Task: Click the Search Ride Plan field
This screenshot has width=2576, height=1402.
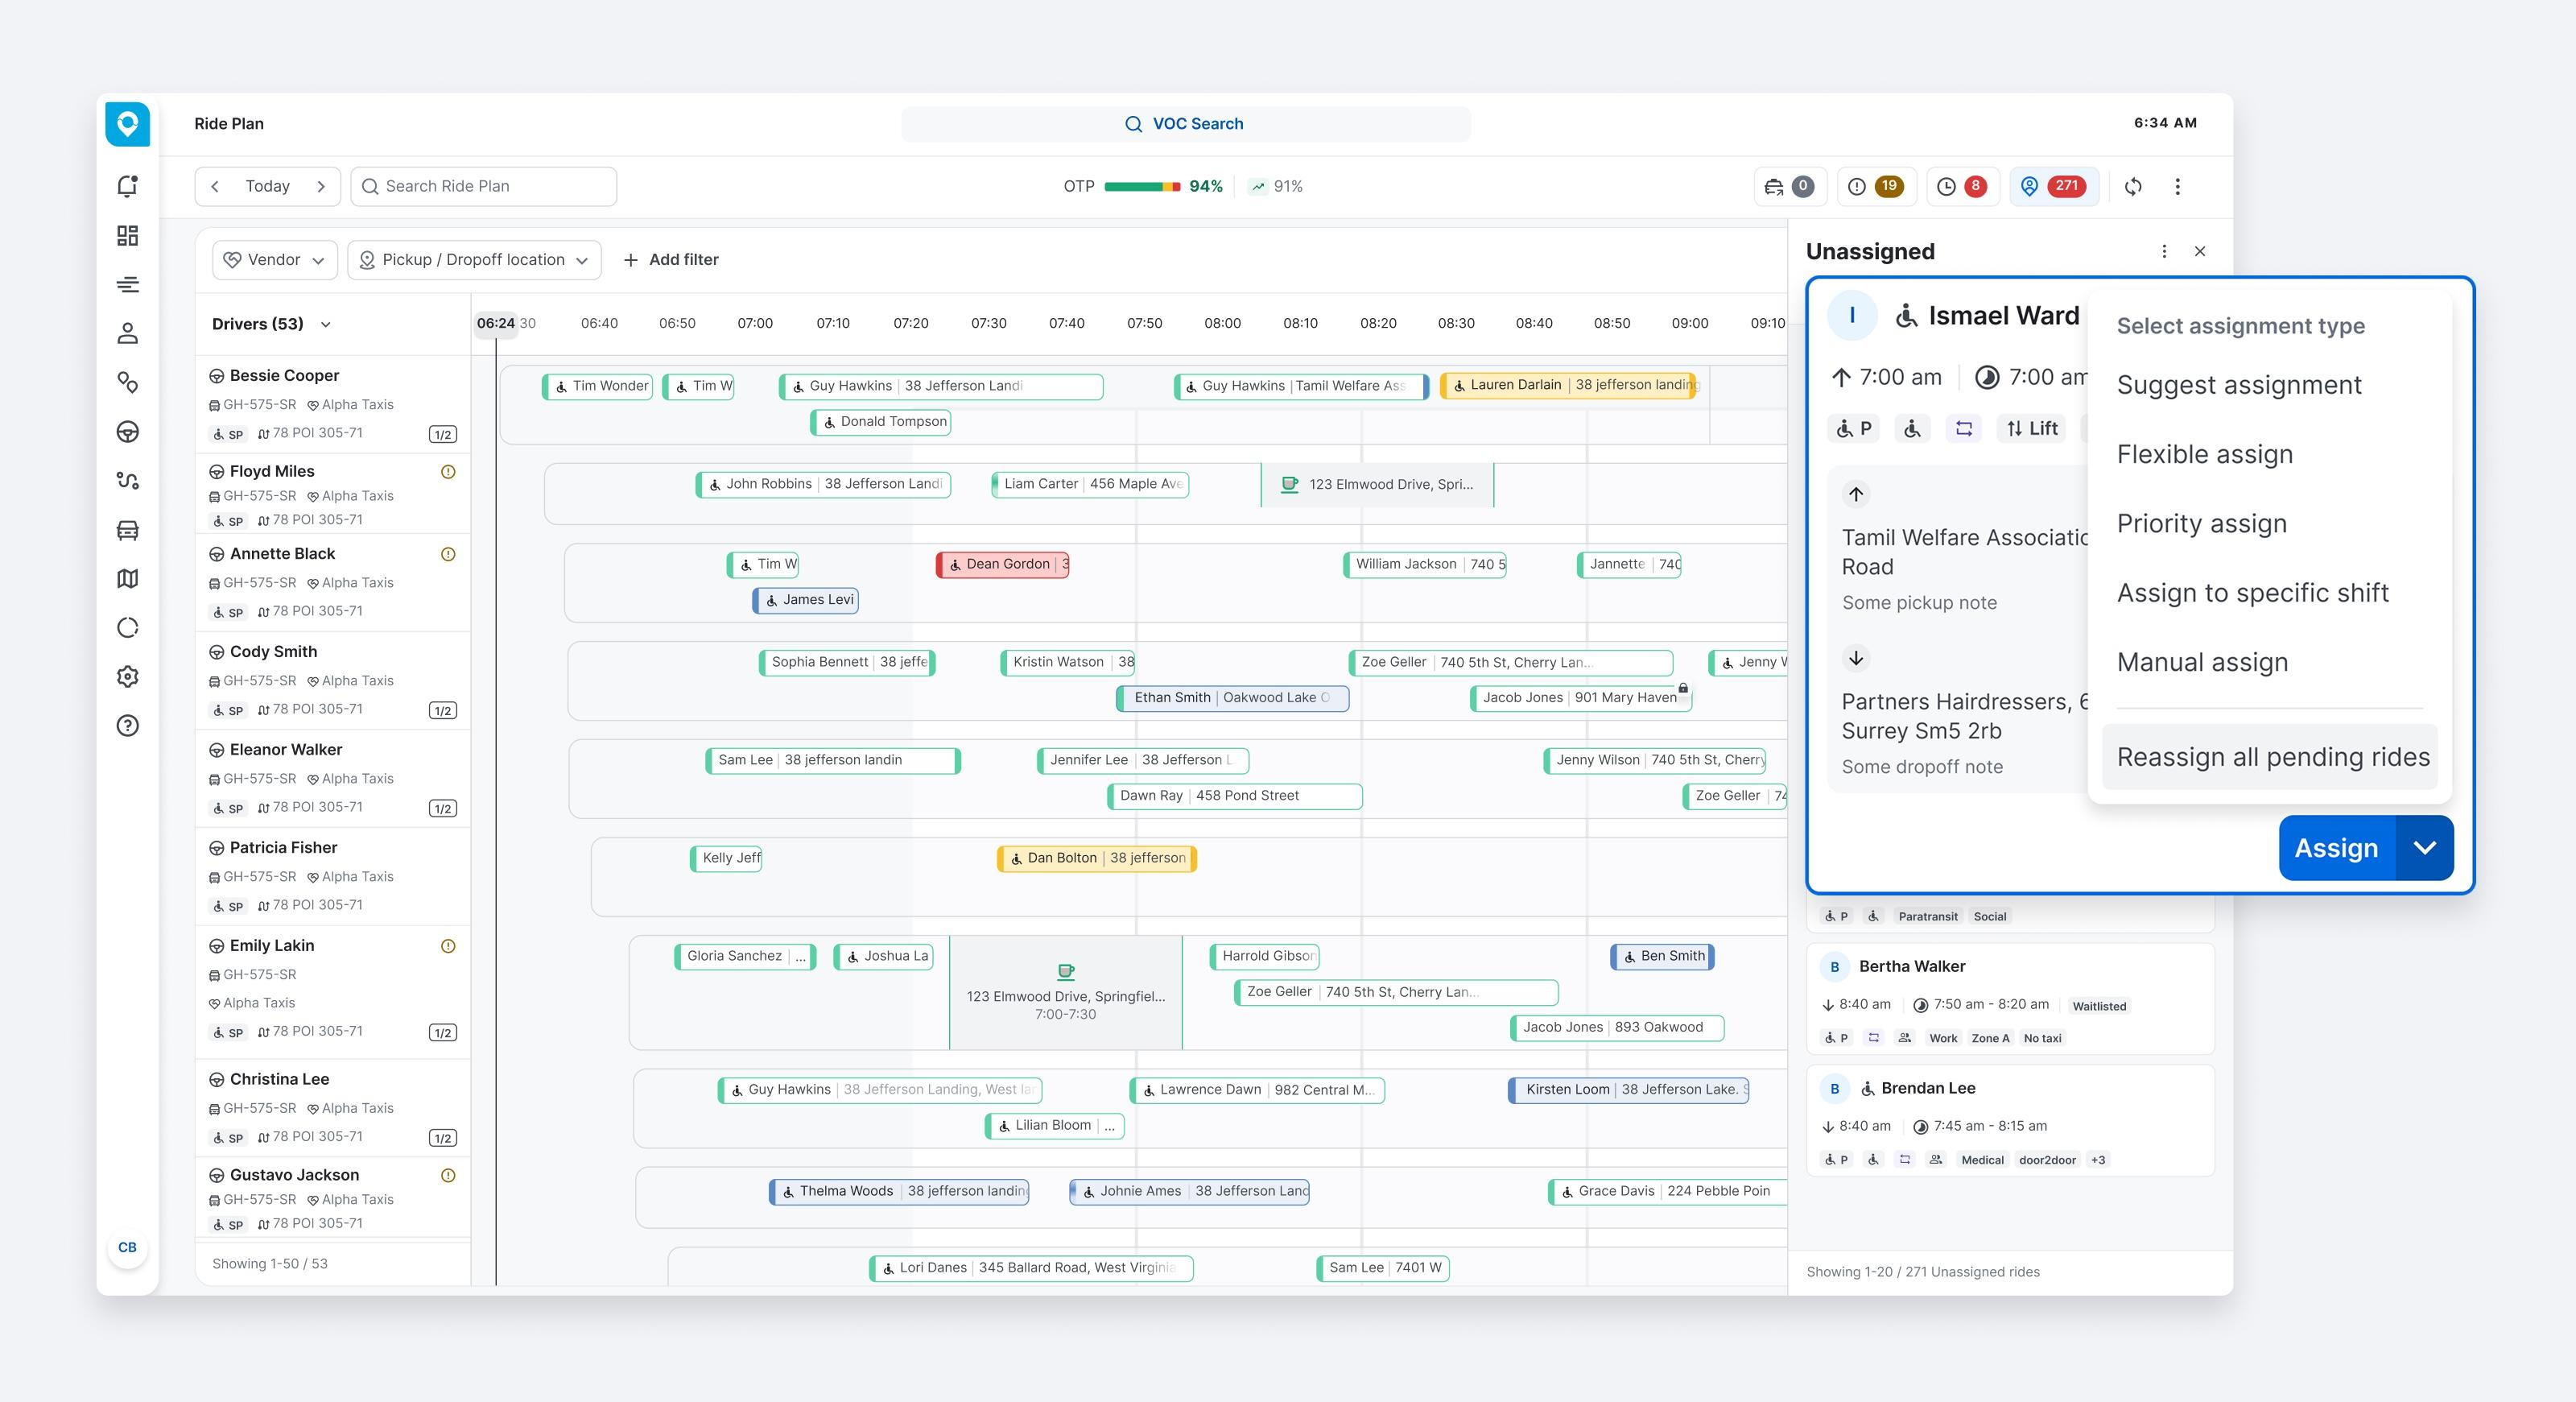Action: [x=484, y=186]
